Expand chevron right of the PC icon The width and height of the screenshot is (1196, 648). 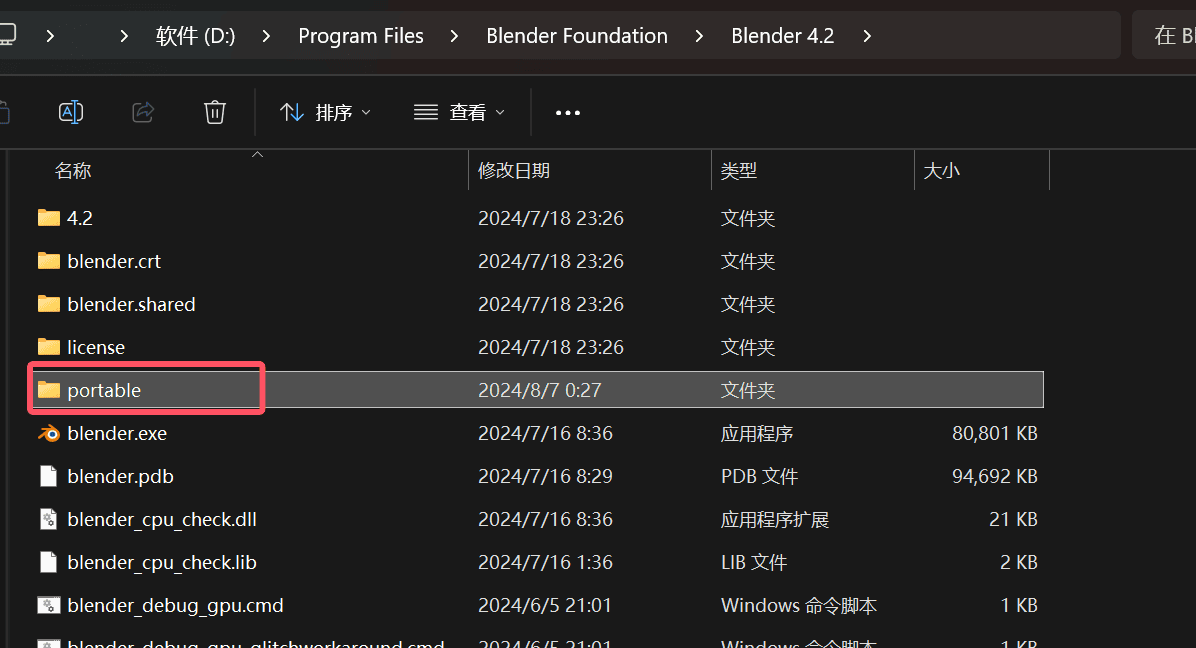(50, 36)
